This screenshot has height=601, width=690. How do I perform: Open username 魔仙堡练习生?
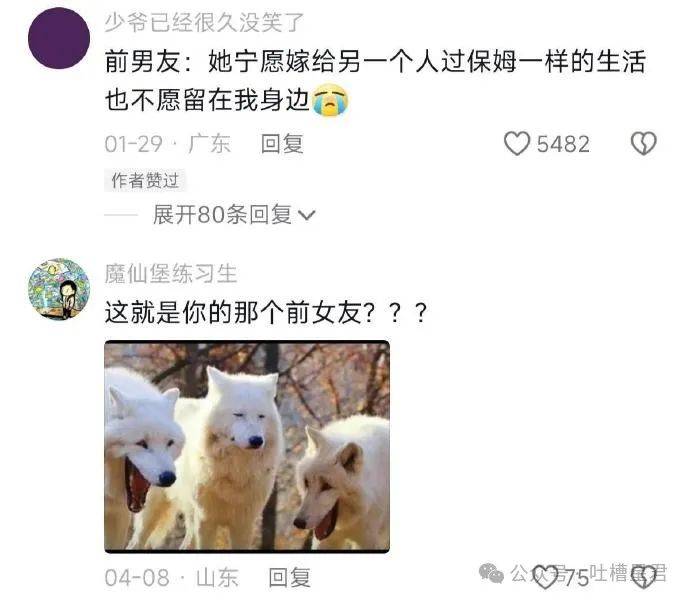tap(171, 273)
